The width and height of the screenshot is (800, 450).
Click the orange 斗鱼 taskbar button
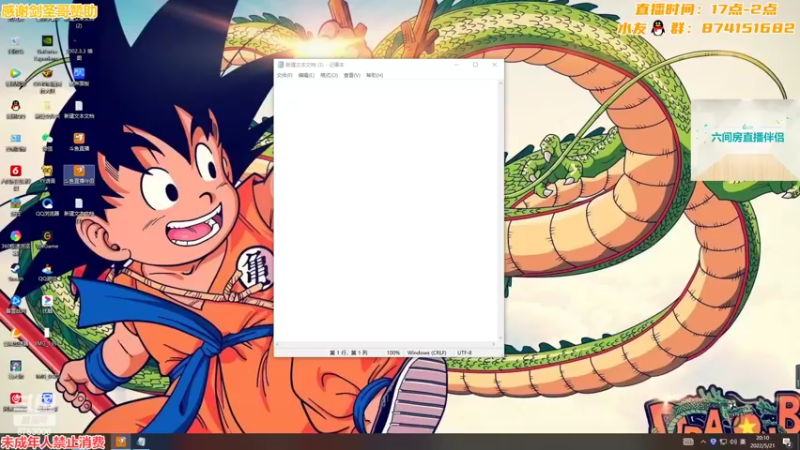[x=121, y=441]
